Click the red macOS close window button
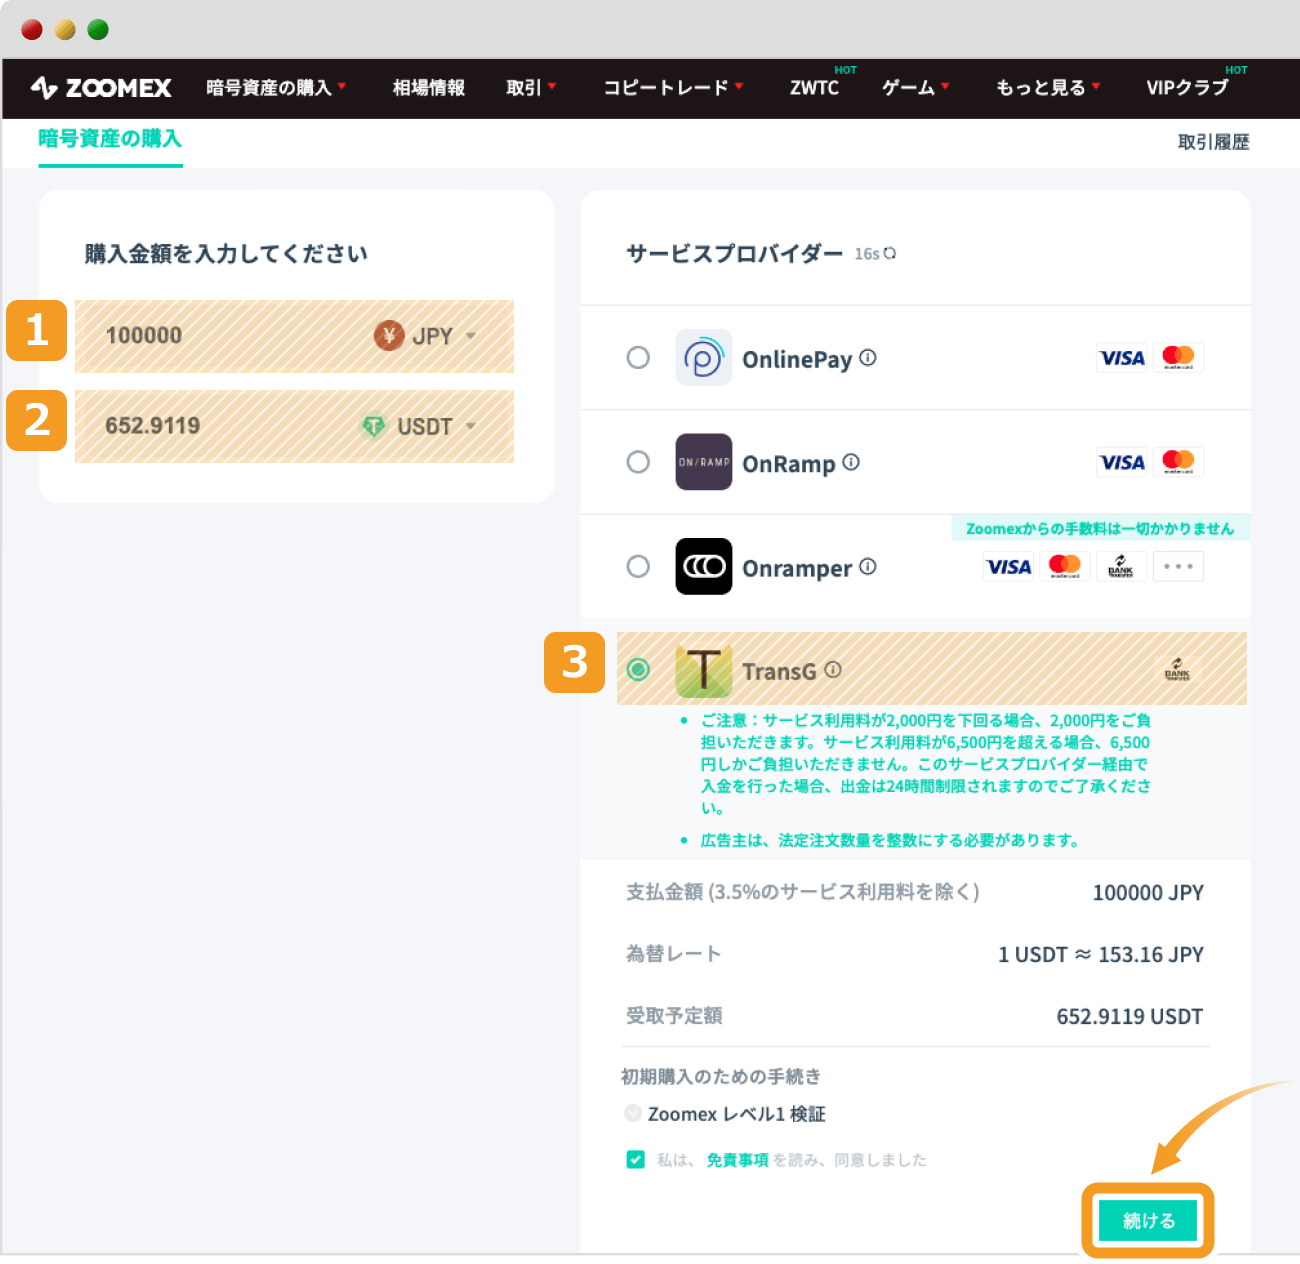Screen dimensions: 1300x1264 pos(32,30)
